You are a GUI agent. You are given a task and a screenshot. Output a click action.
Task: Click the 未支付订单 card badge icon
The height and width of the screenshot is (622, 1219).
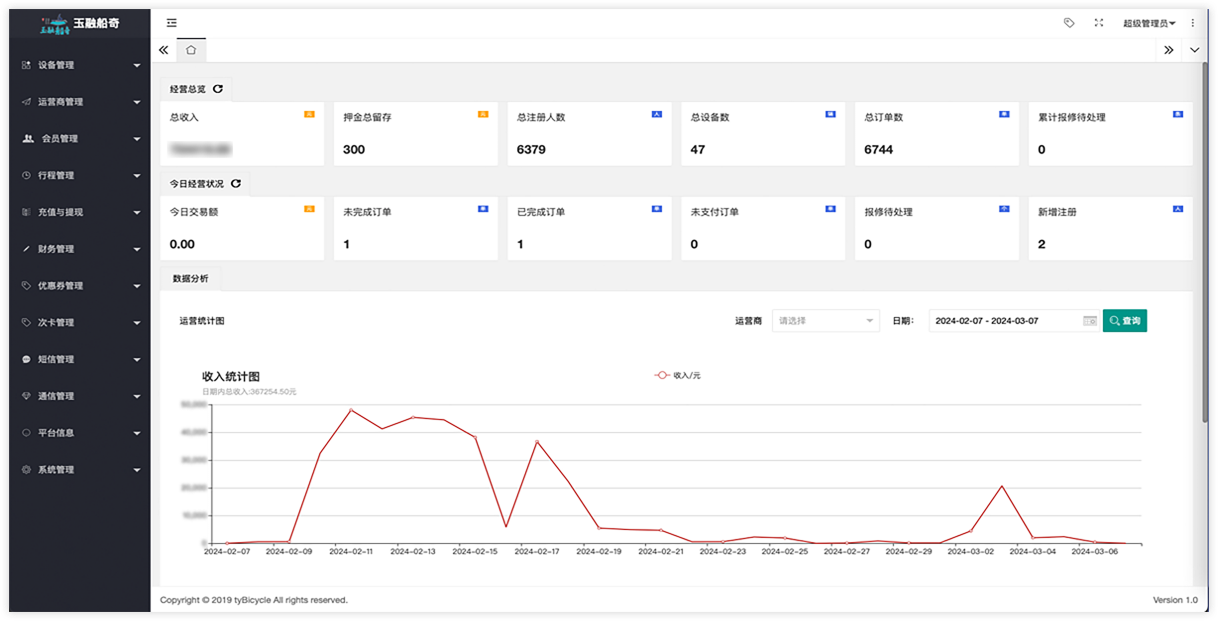[830, 209]
